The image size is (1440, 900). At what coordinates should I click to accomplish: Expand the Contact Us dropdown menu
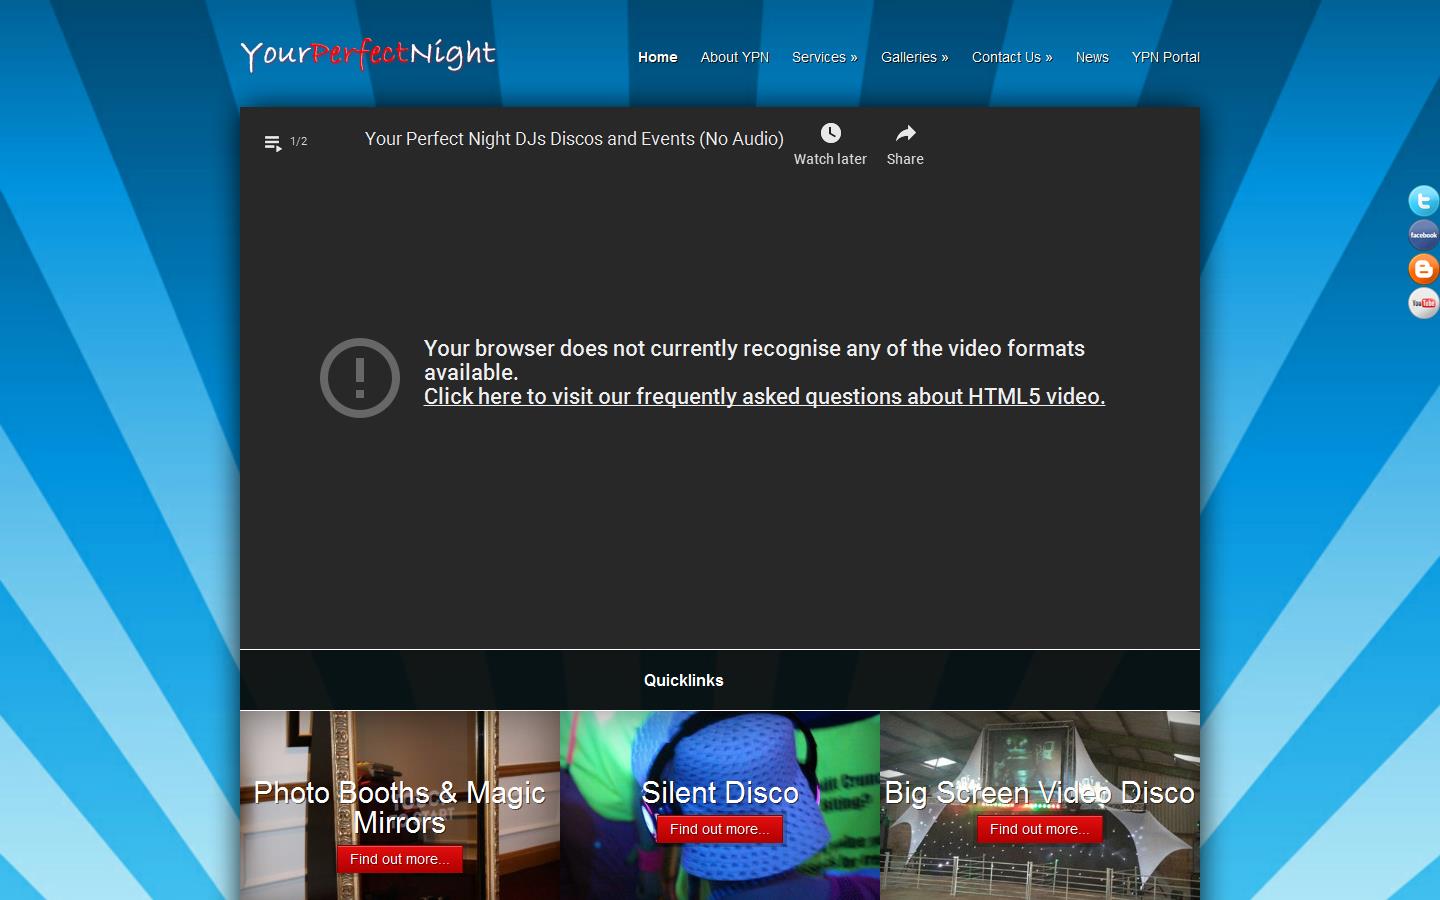[1011, 57]
